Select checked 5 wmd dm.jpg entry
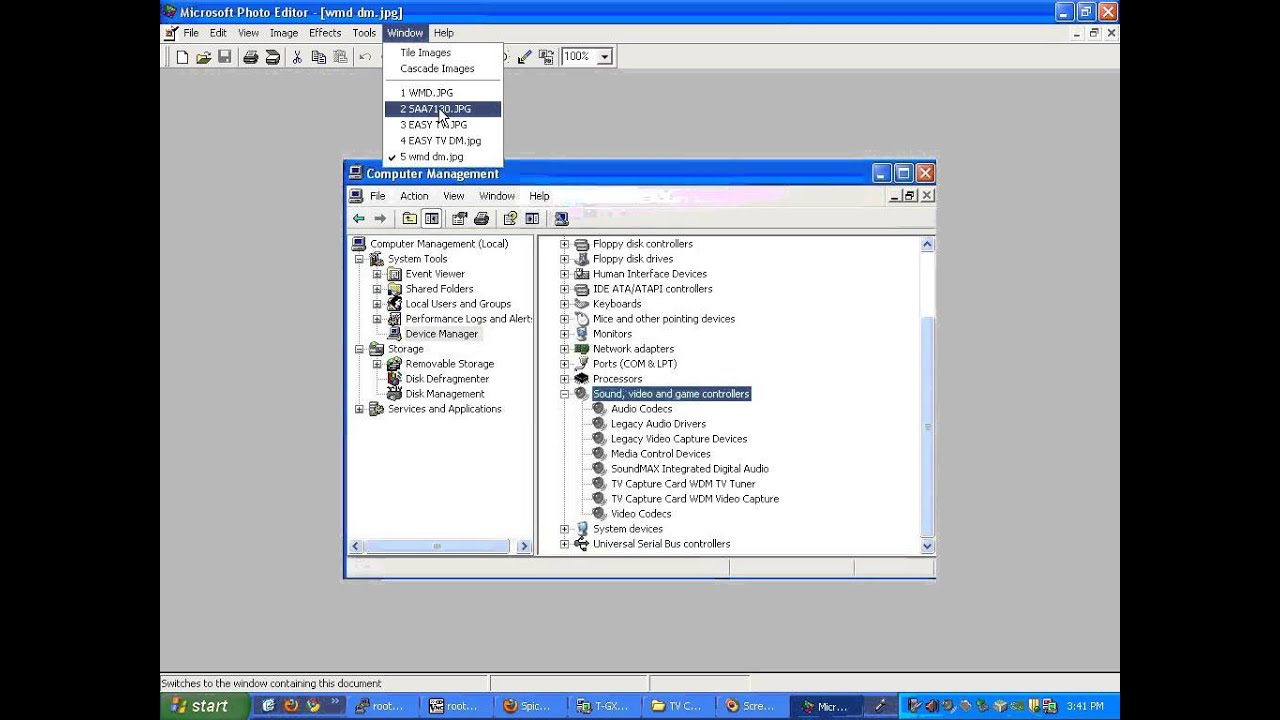 [x=443, y=157]
